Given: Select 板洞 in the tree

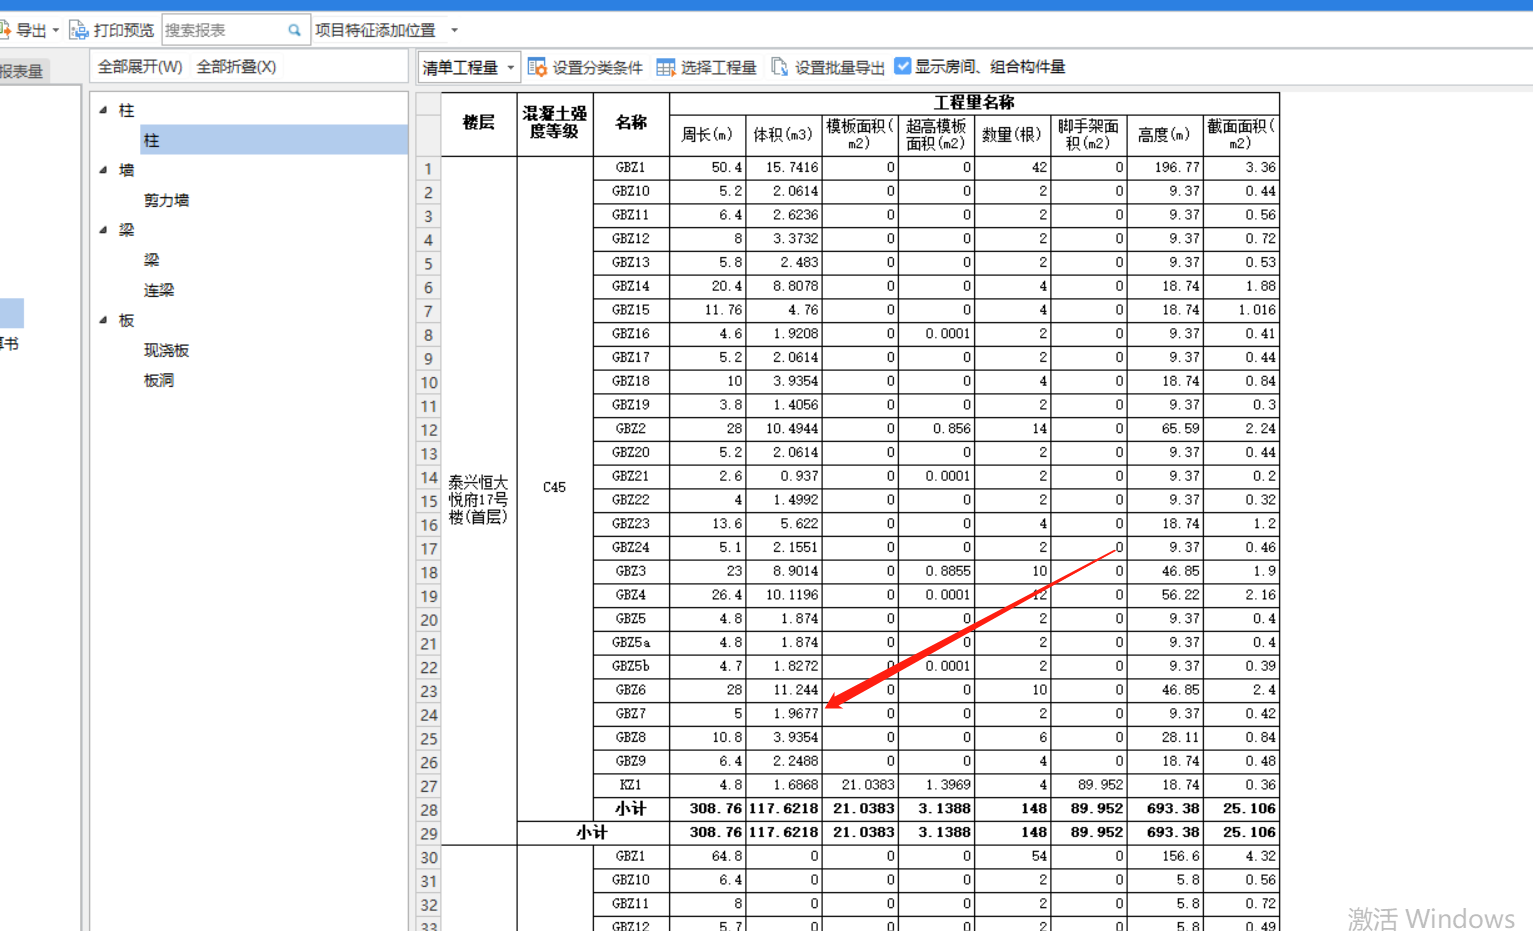Looking at the screenshot, I should pyautogui.click(x=158, y=380).
